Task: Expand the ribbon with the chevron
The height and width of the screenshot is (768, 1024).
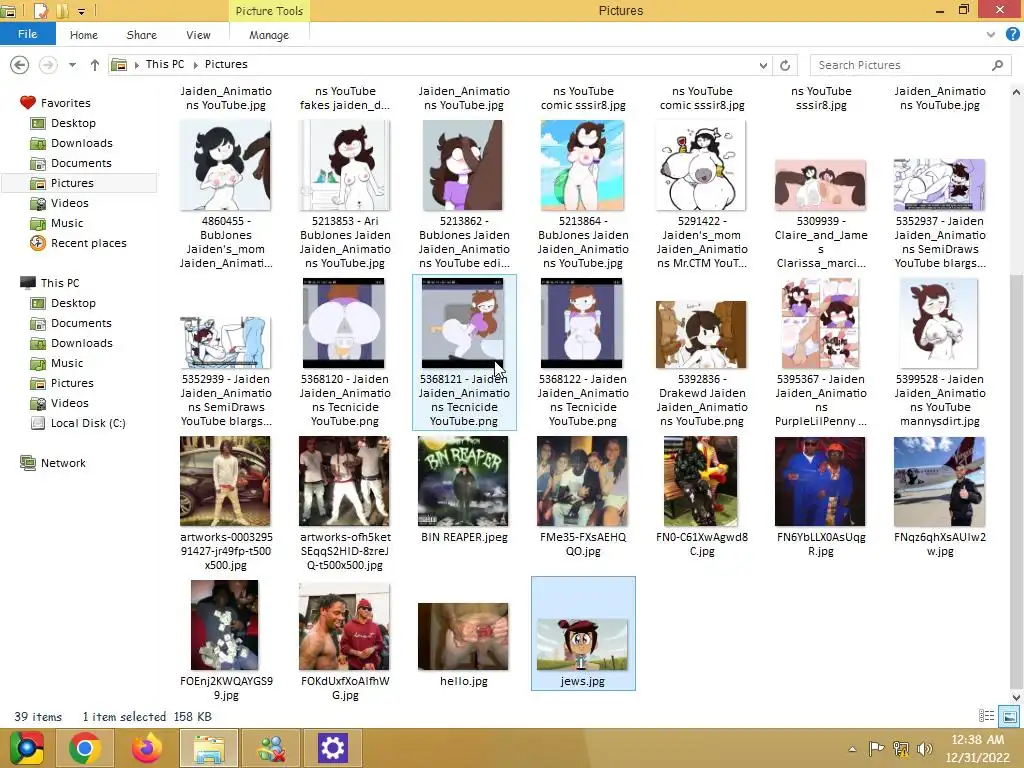Action: coord(991,34)
